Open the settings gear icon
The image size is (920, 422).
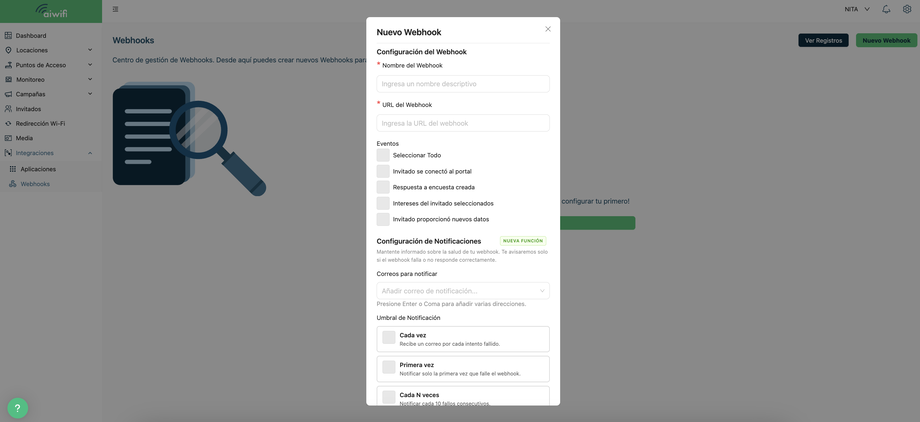click(x=907, y=9)
